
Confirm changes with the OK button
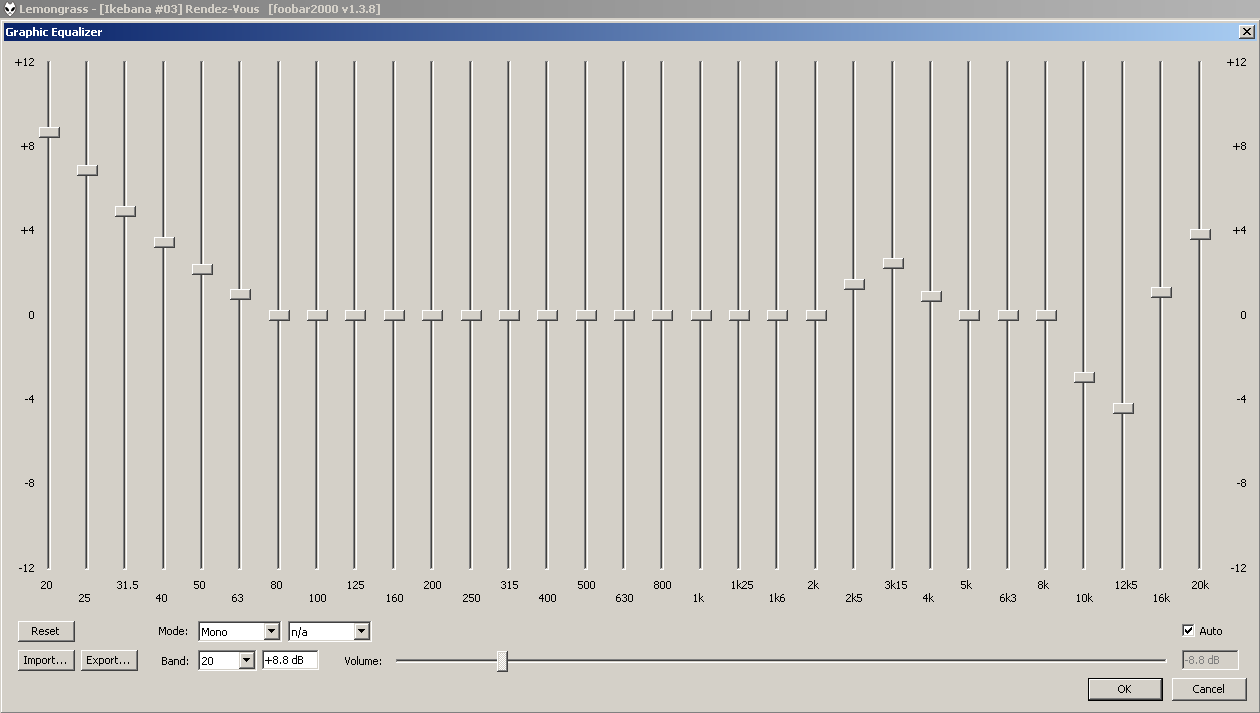(1125, 689)
